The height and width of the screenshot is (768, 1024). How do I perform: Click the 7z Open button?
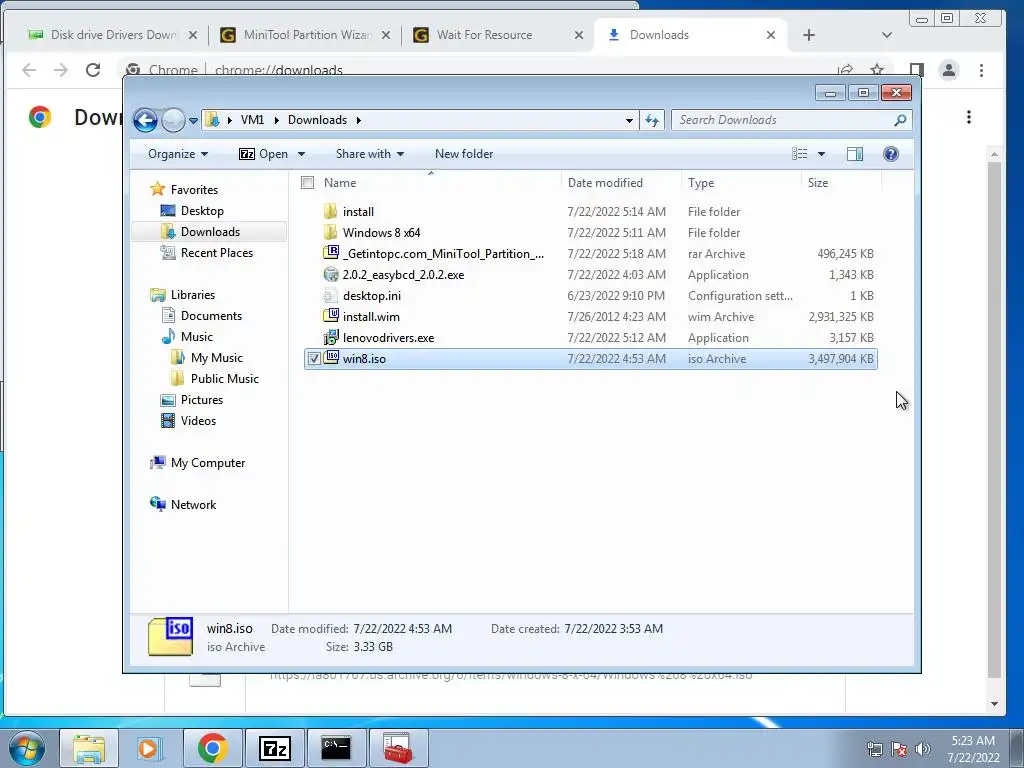tap(263, 154)
